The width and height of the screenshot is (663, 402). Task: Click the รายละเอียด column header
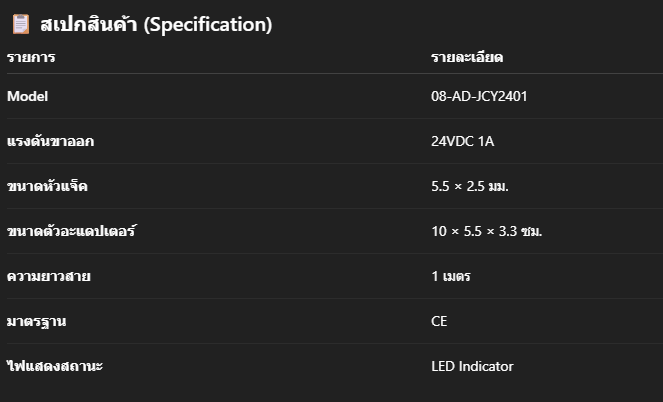[467, 57]
